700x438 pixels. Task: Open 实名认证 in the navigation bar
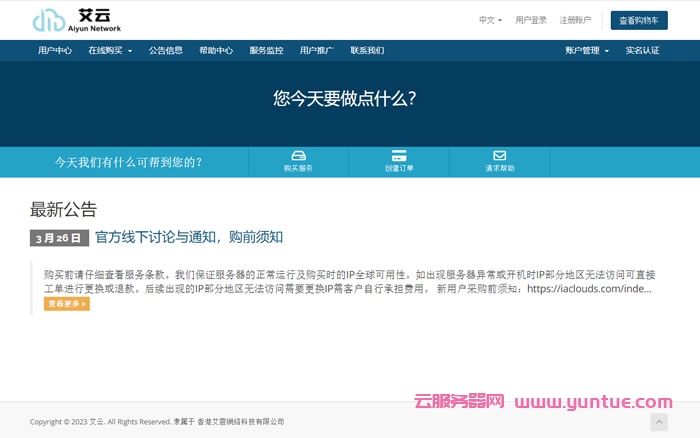tap(642, 51)
